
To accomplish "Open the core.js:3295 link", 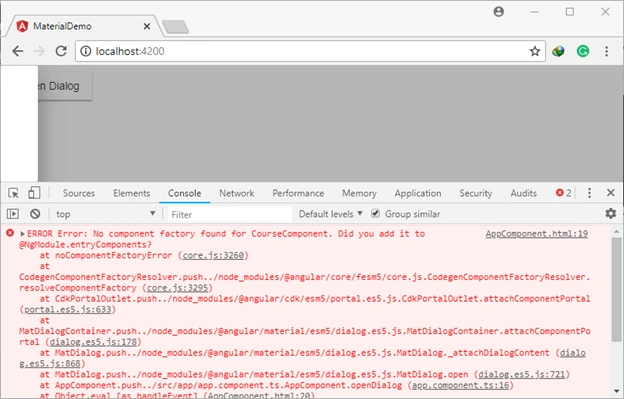I will (x=177, y=288).
